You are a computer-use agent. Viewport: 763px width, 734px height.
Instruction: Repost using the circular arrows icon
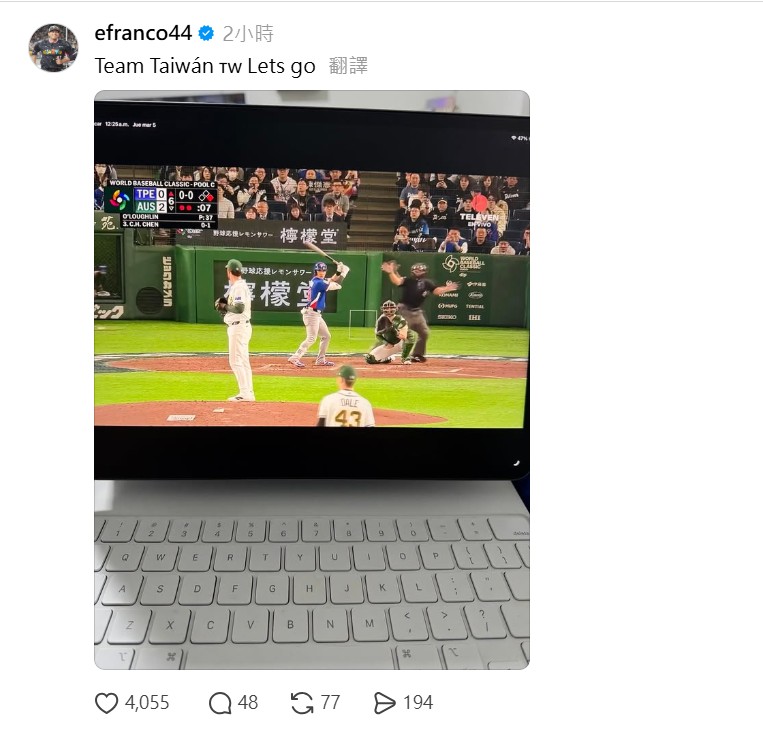pyautogui.click(x=302, y=703)
